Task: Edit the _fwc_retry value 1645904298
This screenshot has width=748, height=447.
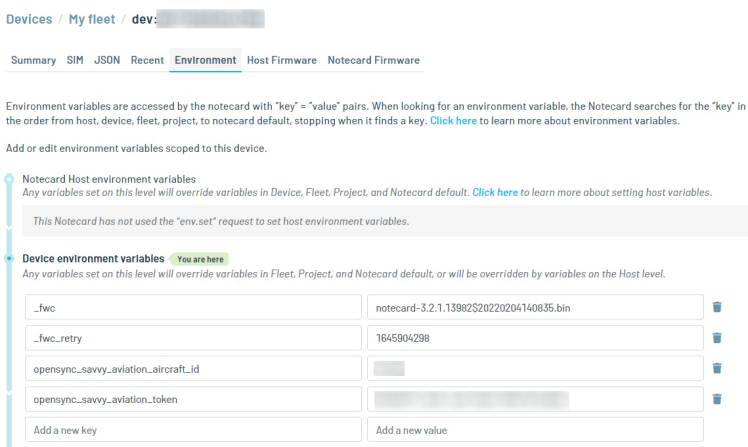Action: [535, 338]
